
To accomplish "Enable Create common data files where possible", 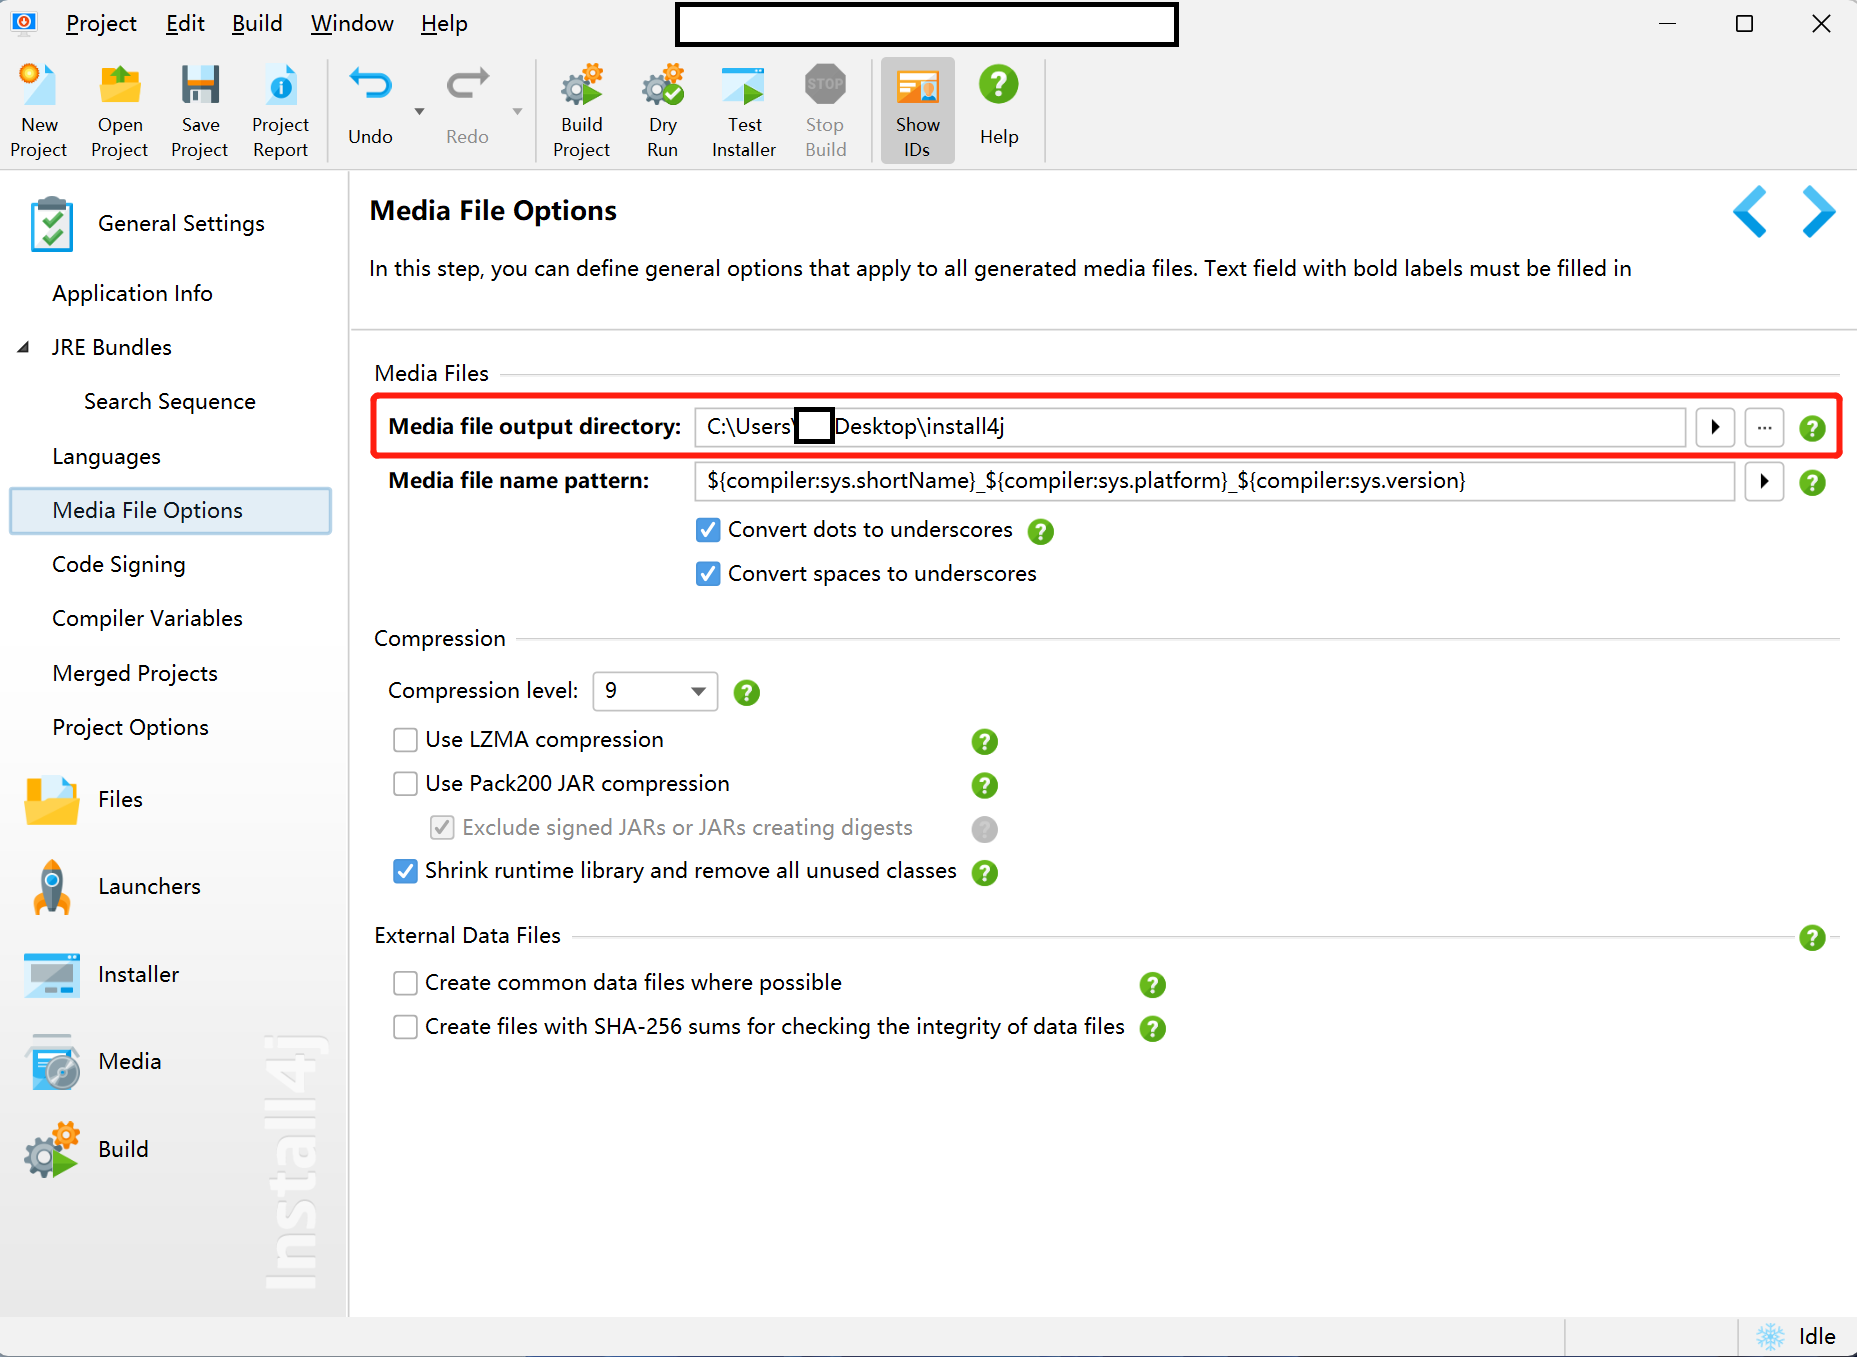I will (405, 983).
